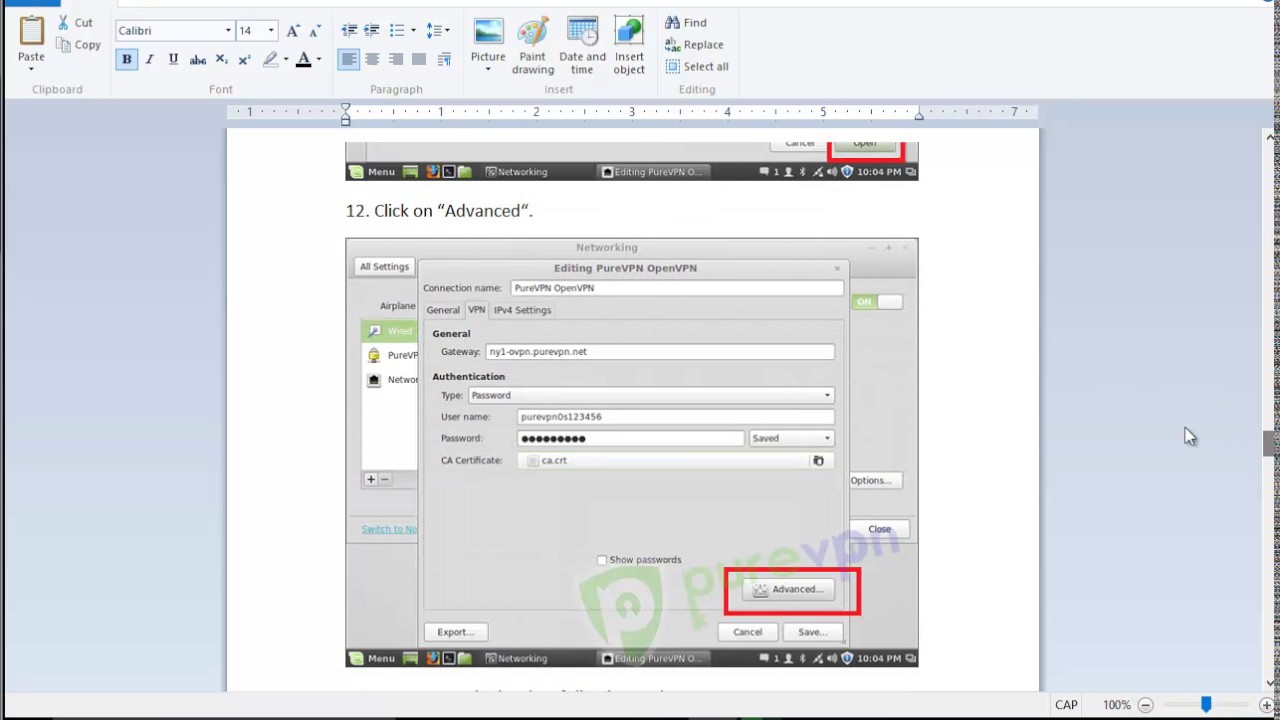
Task: Click the CAP indicator in the status bar
Action: point(1066,705)
